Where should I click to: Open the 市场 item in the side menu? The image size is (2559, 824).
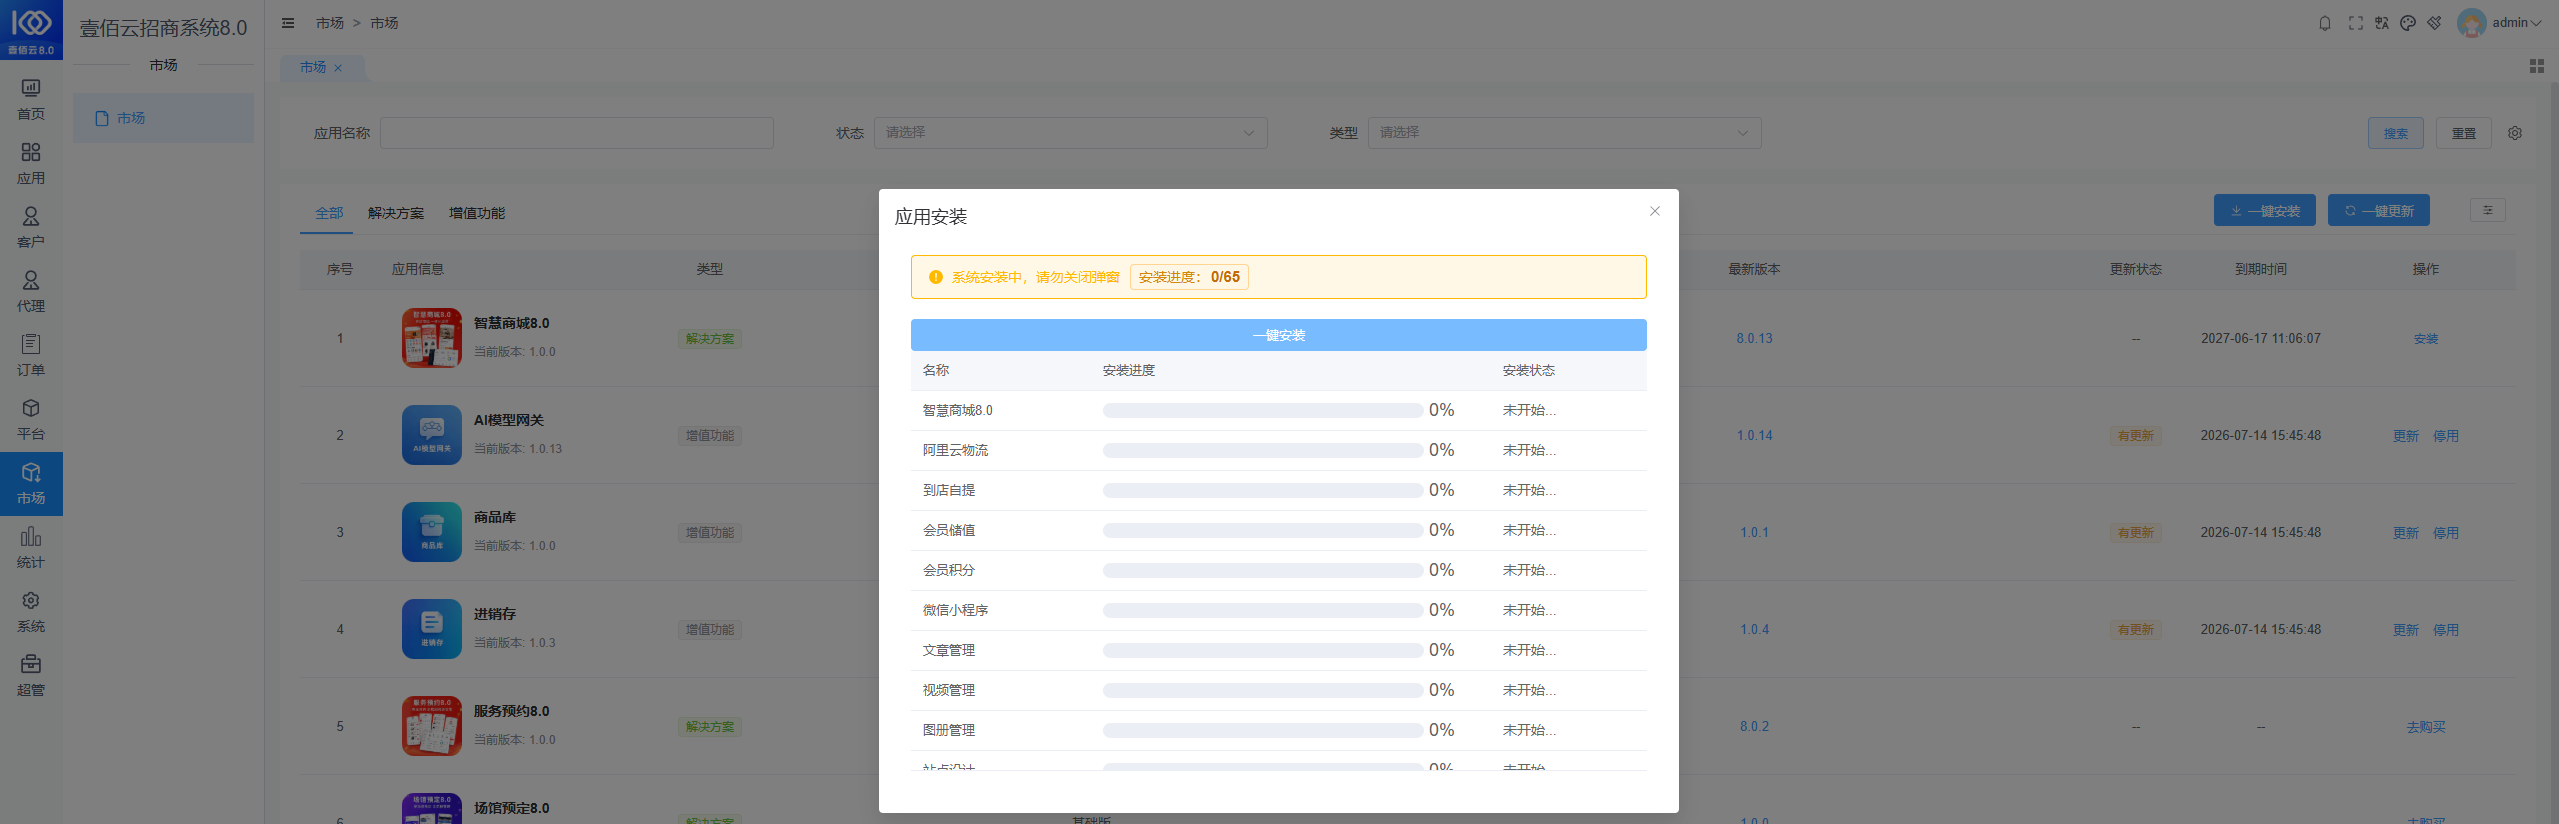163,118
